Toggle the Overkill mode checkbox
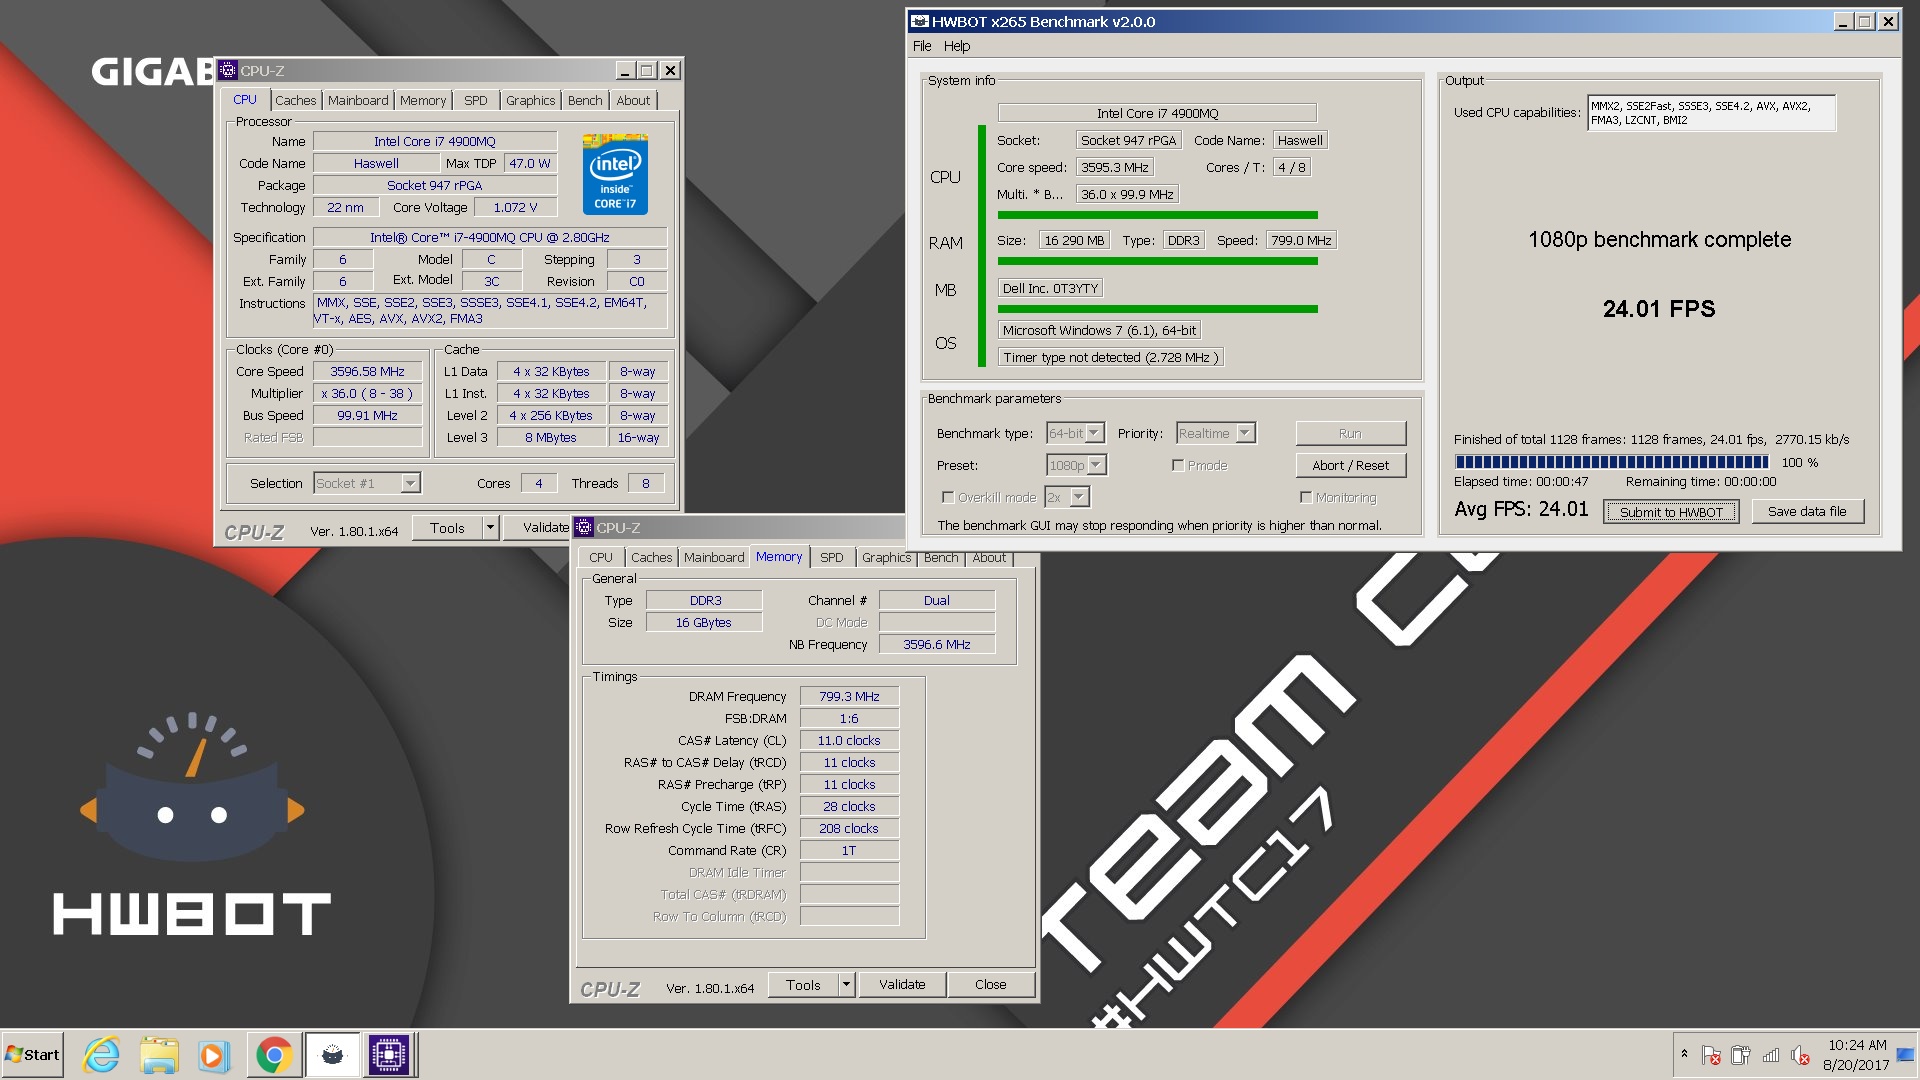The height and width of the screenshot is (1080, 1920). [x=948, y=497]
